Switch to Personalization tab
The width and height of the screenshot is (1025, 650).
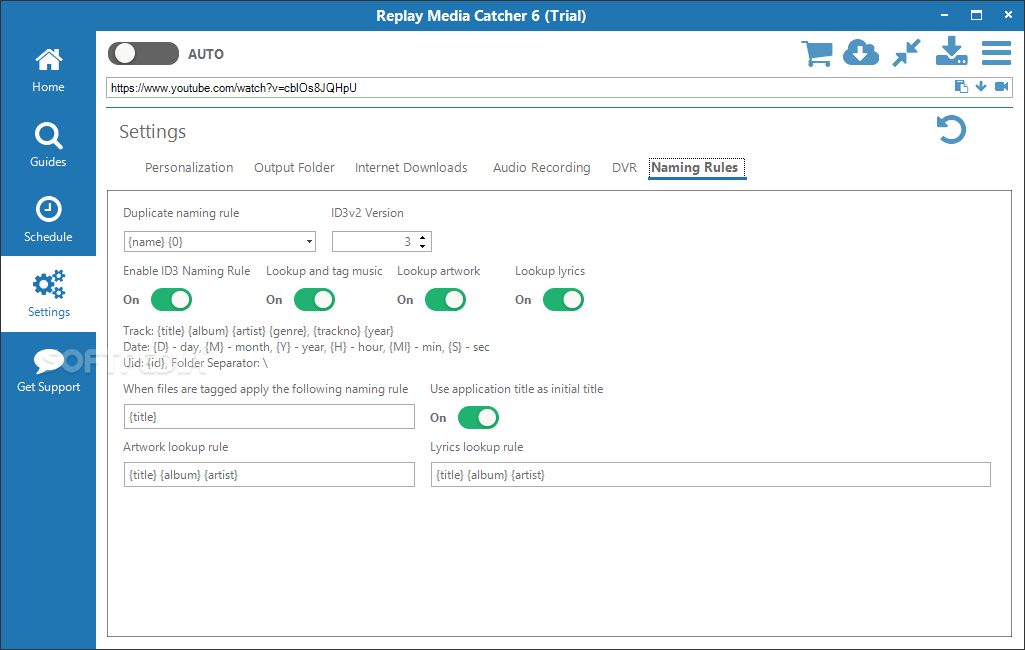(189, 167)
